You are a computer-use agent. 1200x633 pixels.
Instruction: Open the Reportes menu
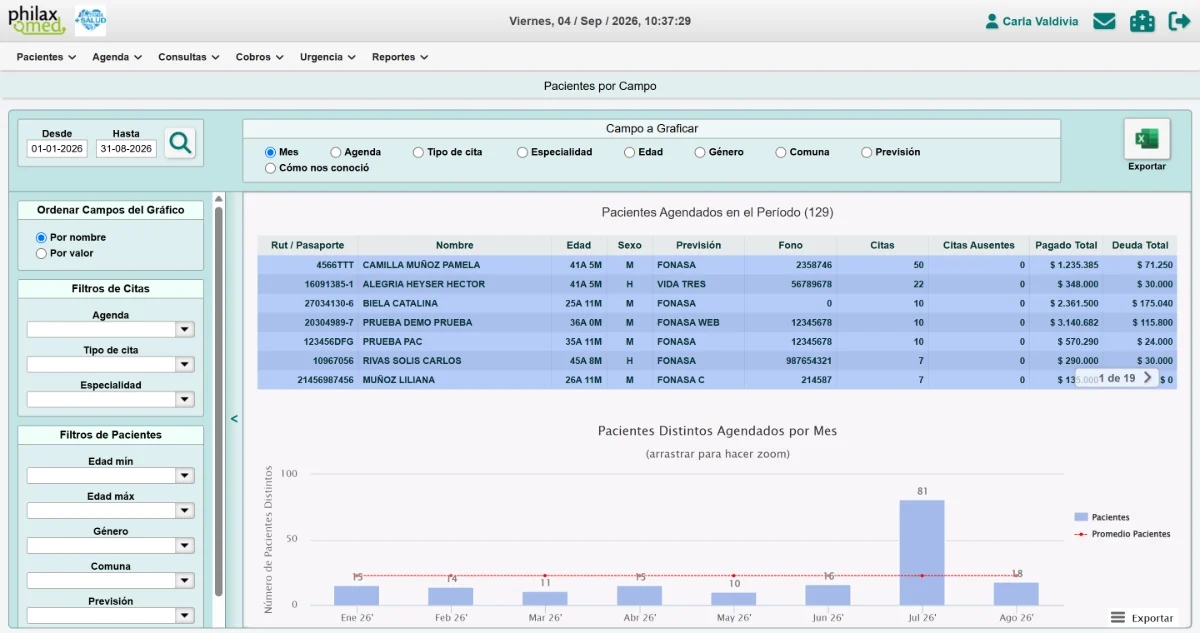pyautogui.click(x=400, y=57)
